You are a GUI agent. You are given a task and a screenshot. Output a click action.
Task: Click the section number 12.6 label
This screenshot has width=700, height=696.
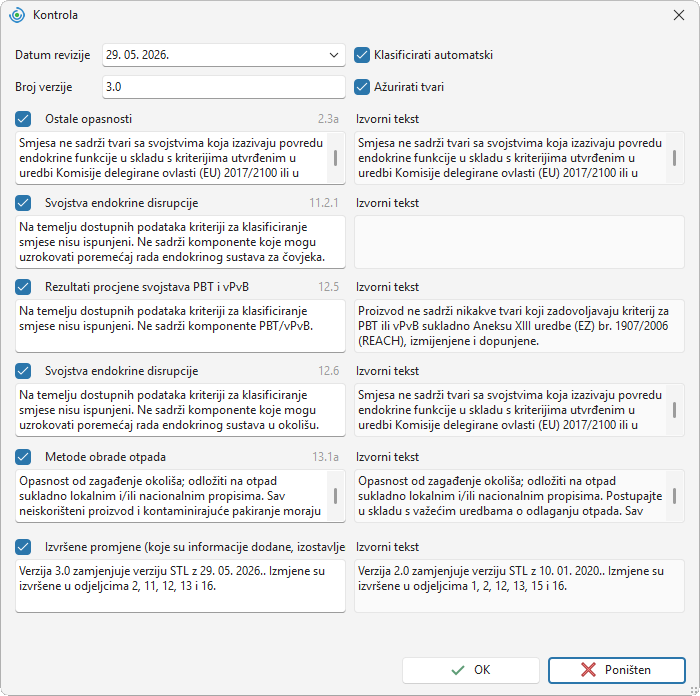329,371
